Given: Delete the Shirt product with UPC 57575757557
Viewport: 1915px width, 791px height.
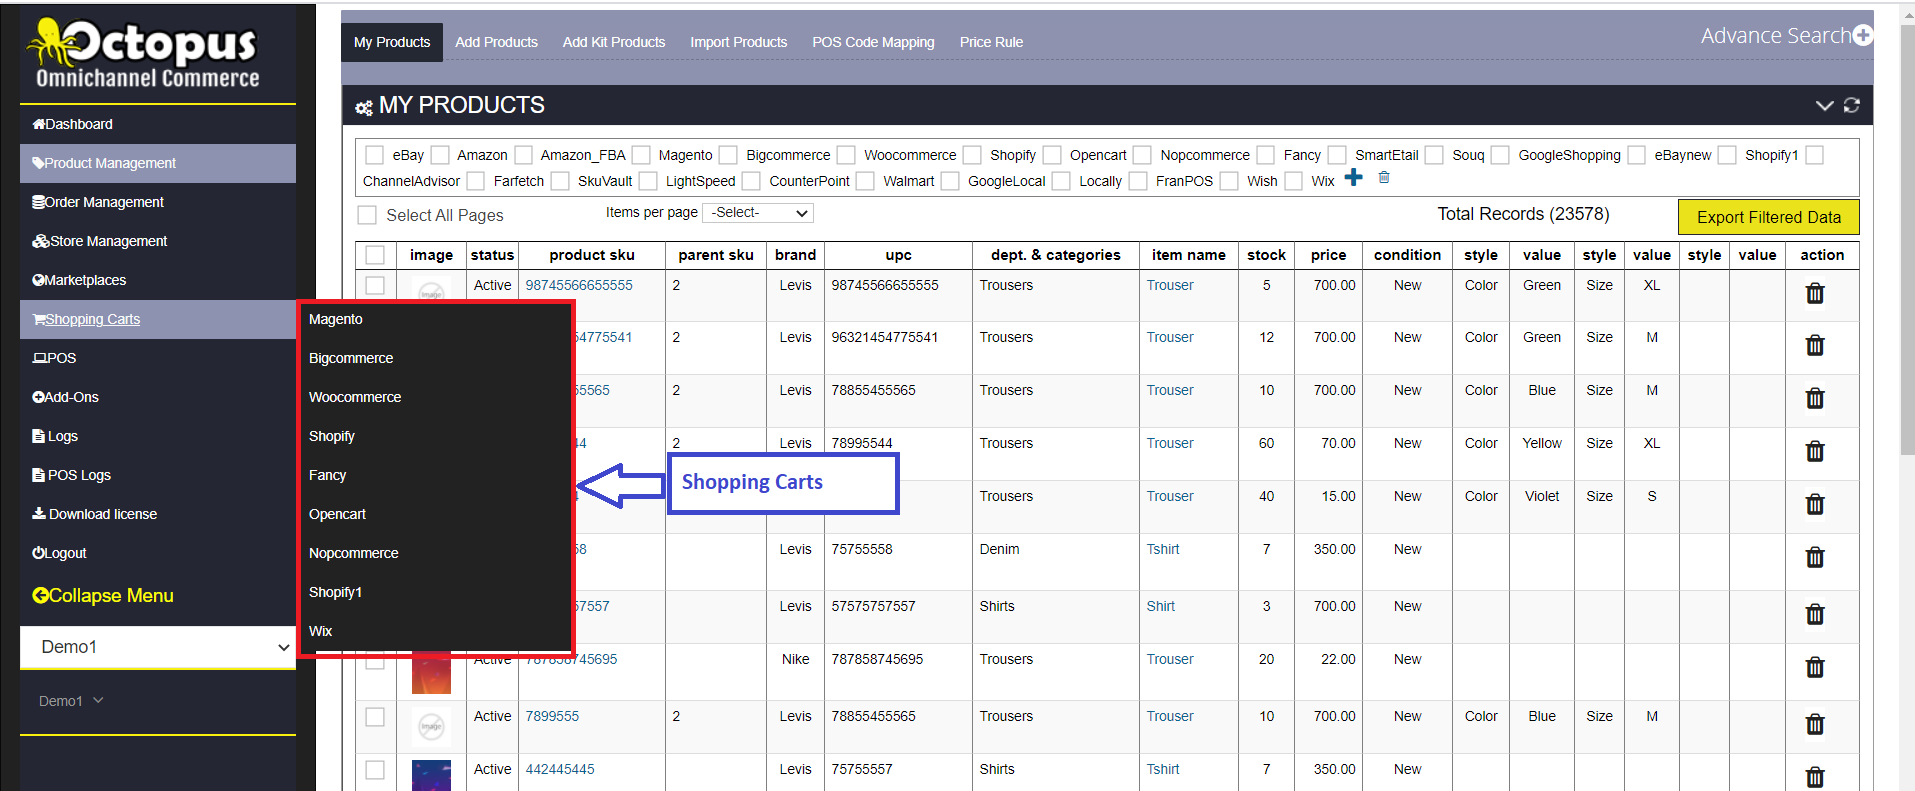Looking at the screenshot, I should click(1815, 614).
